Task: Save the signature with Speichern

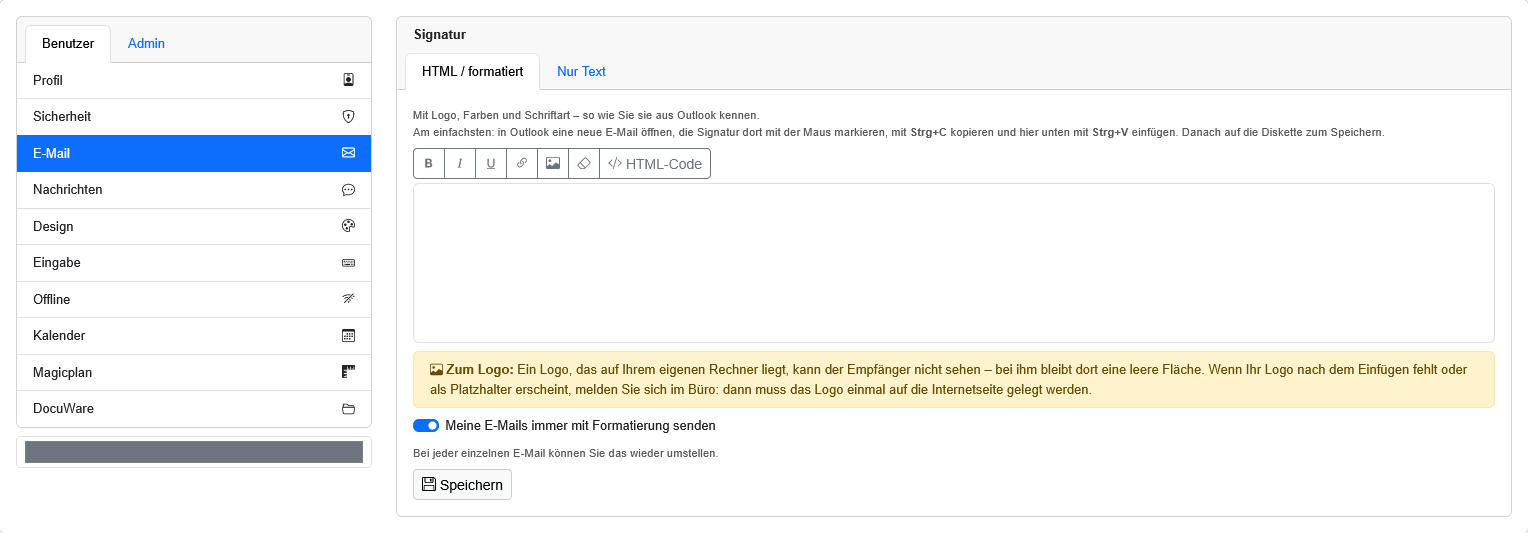Action: click(462, 484)
